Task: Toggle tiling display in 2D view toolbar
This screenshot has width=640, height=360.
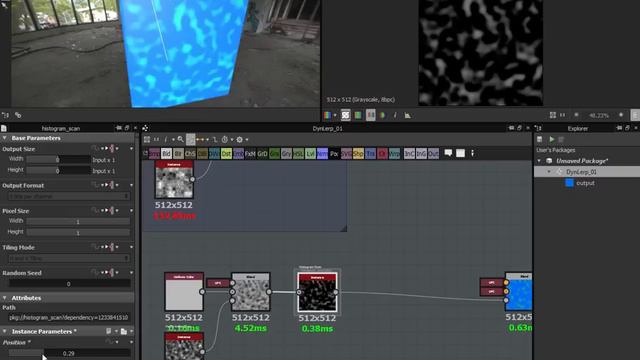Action: tap(346, 116)
